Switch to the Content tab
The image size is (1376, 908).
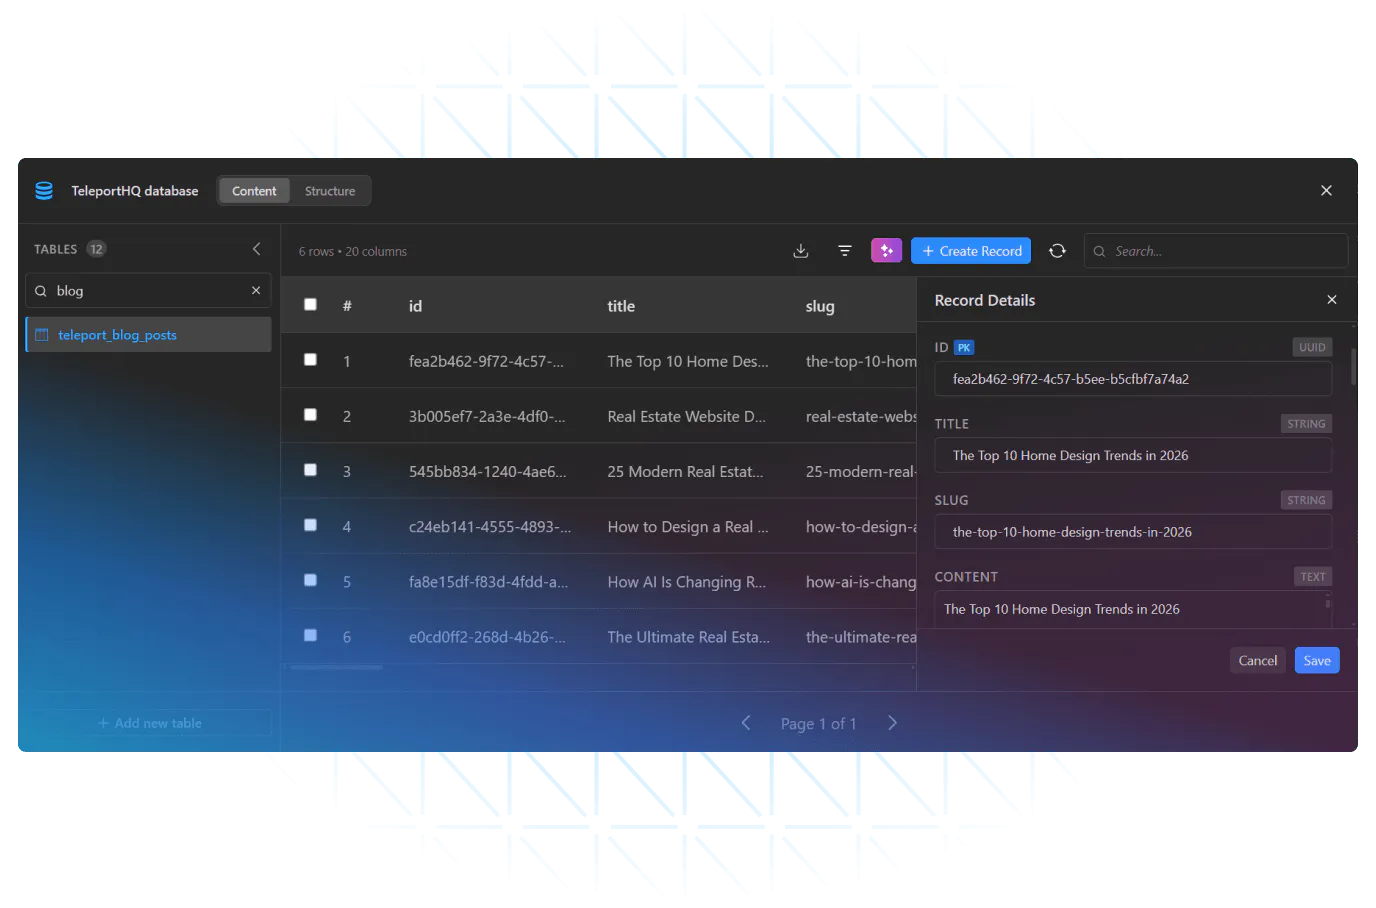(254, 191)
